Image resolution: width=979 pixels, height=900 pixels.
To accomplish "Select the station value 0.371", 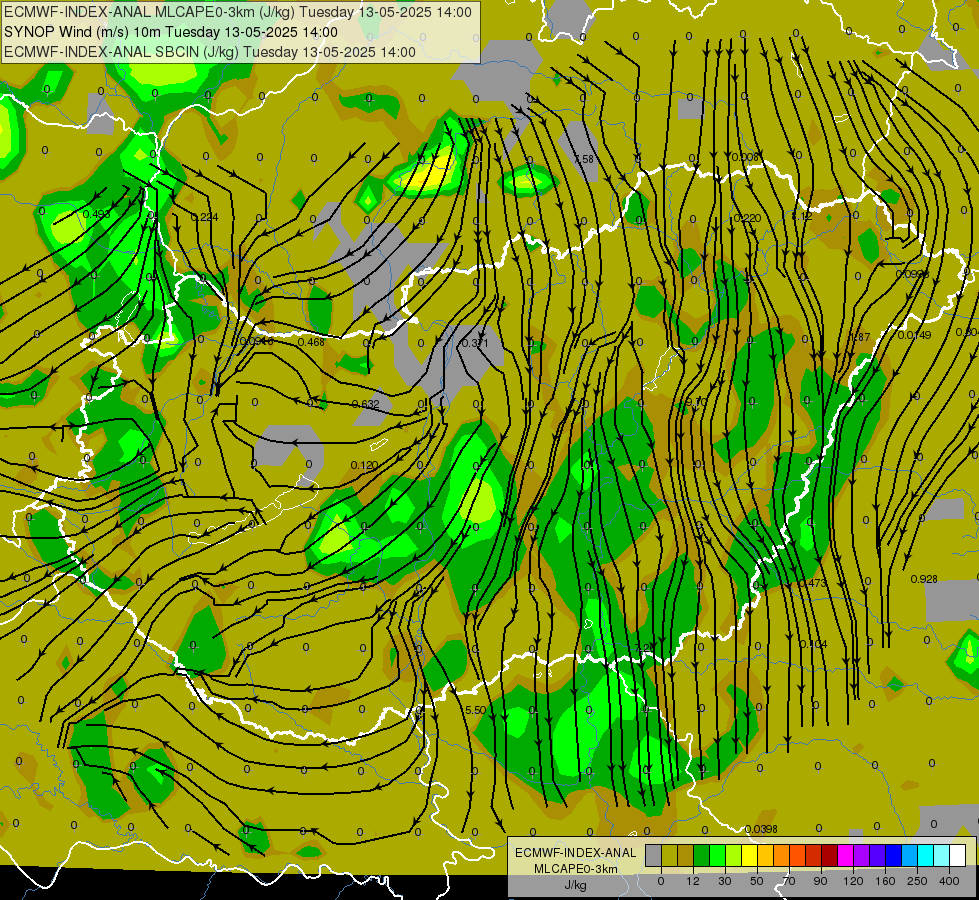I will tap(475, 344).
